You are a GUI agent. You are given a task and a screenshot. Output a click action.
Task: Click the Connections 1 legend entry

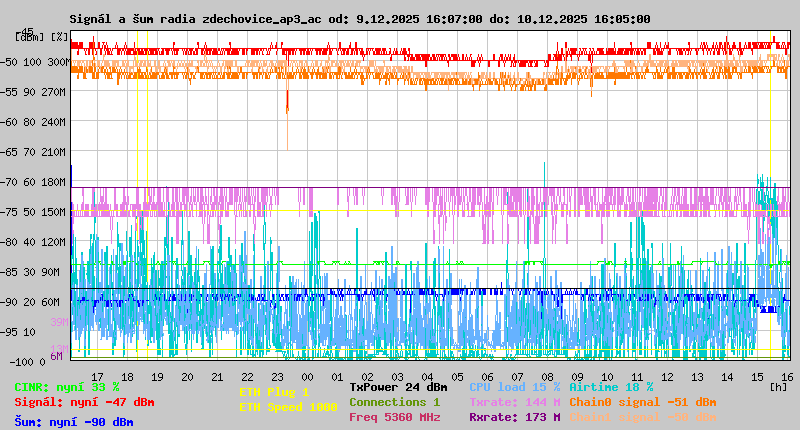coord(394,402)
